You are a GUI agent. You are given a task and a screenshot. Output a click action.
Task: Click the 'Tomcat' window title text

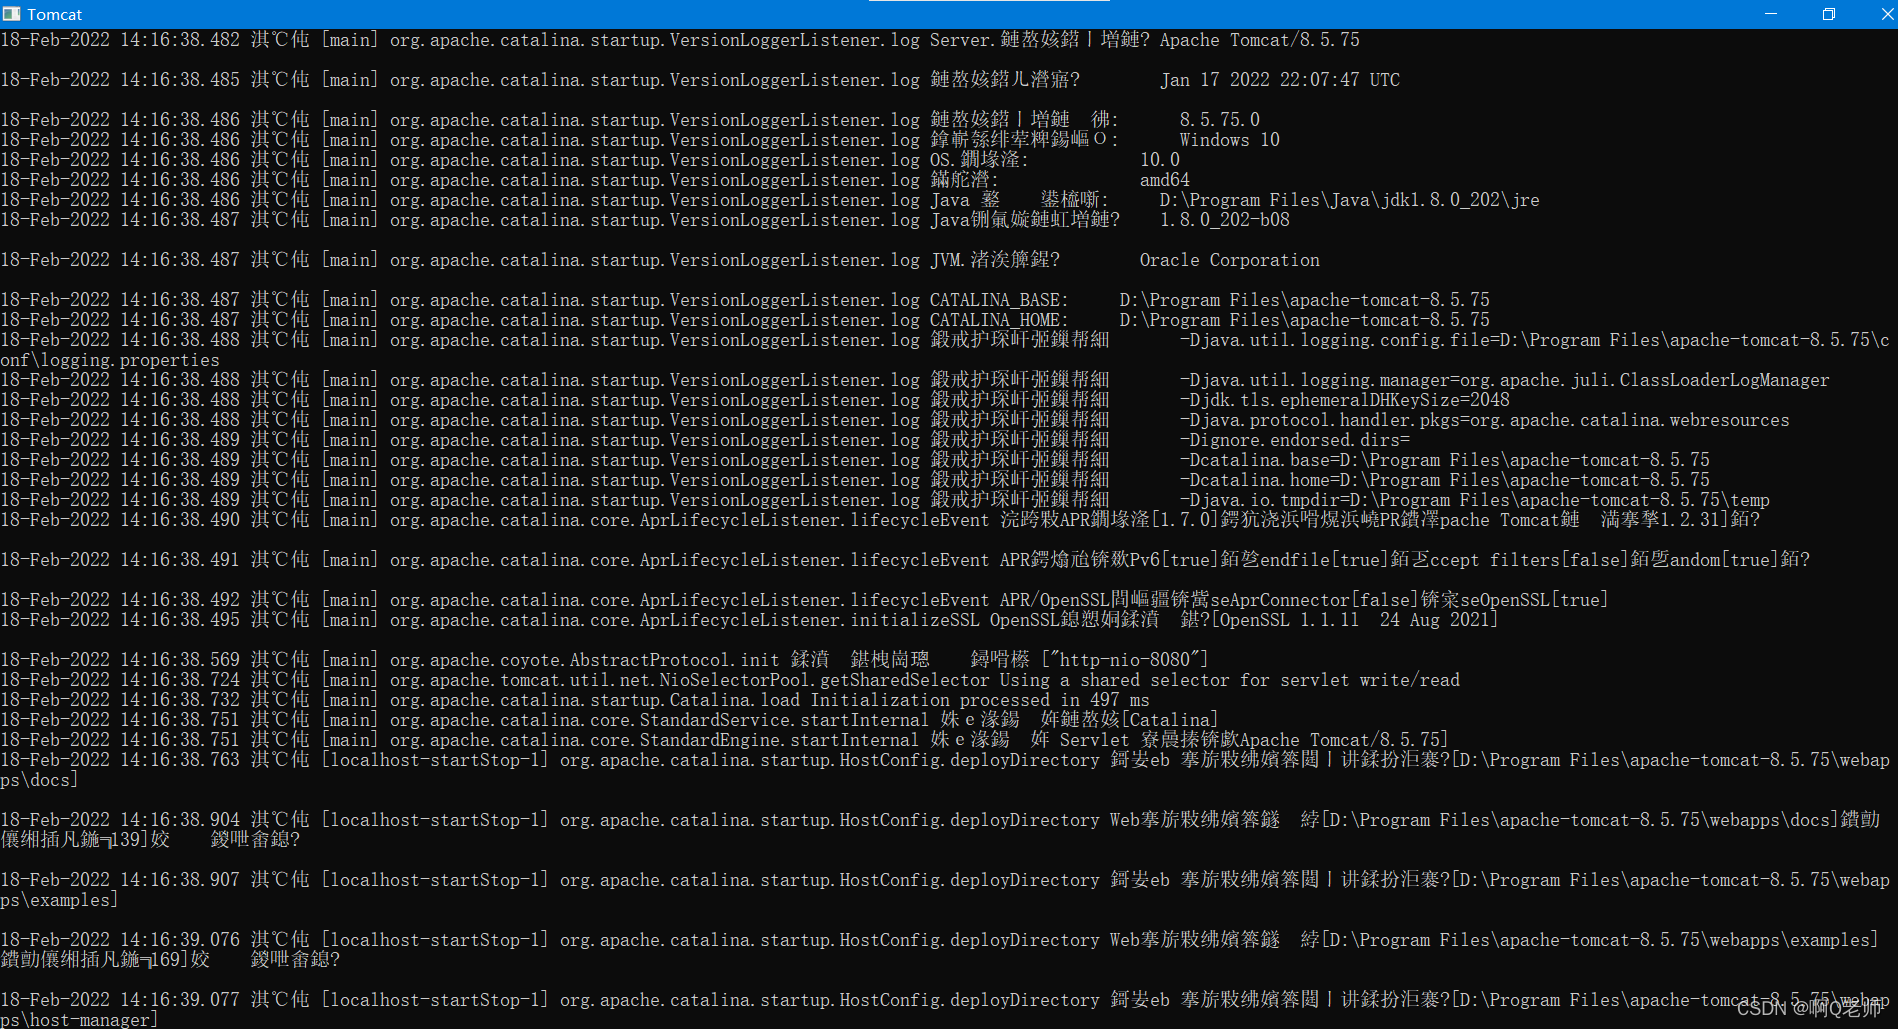point(55,14)
